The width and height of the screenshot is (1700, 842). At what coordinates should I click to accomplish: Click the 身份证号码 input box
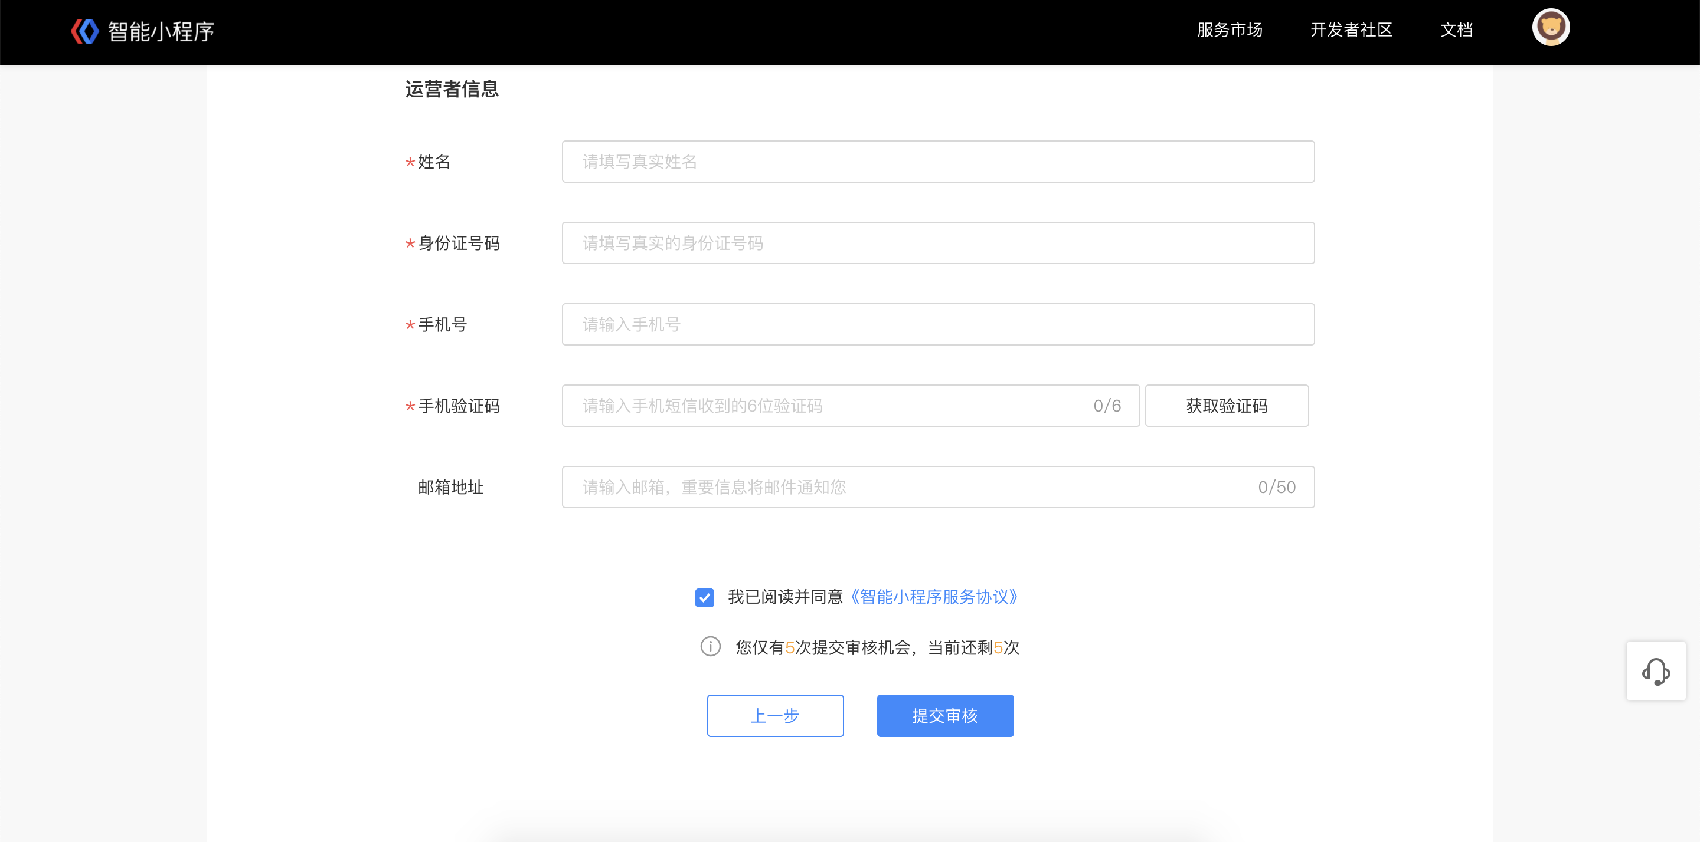(937, 243)
